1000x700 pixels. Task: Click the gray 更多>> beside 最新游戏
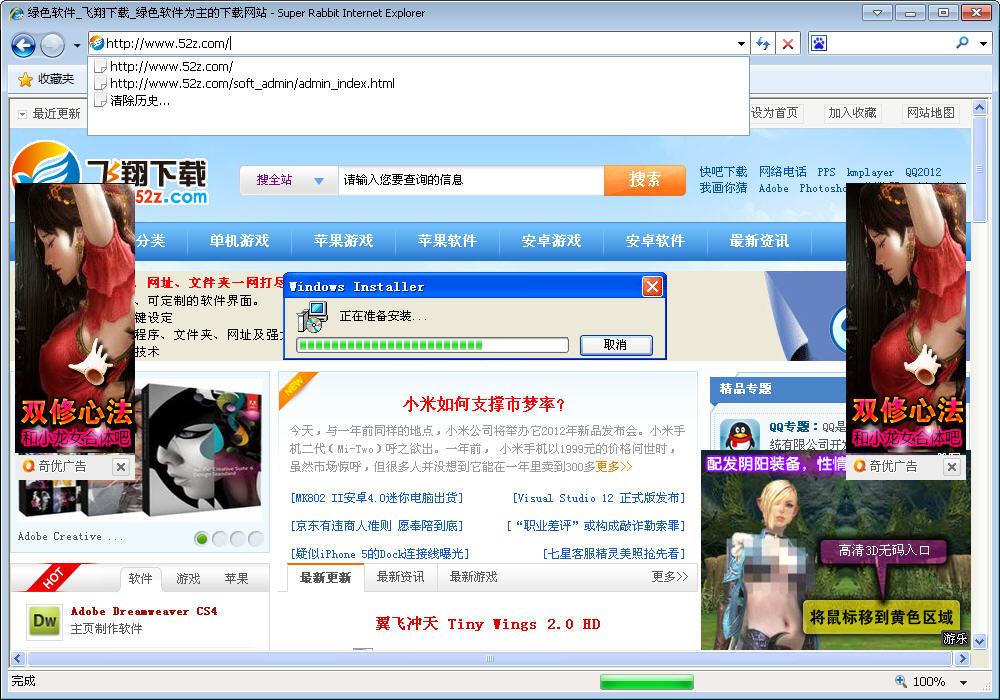pos(670,577)
